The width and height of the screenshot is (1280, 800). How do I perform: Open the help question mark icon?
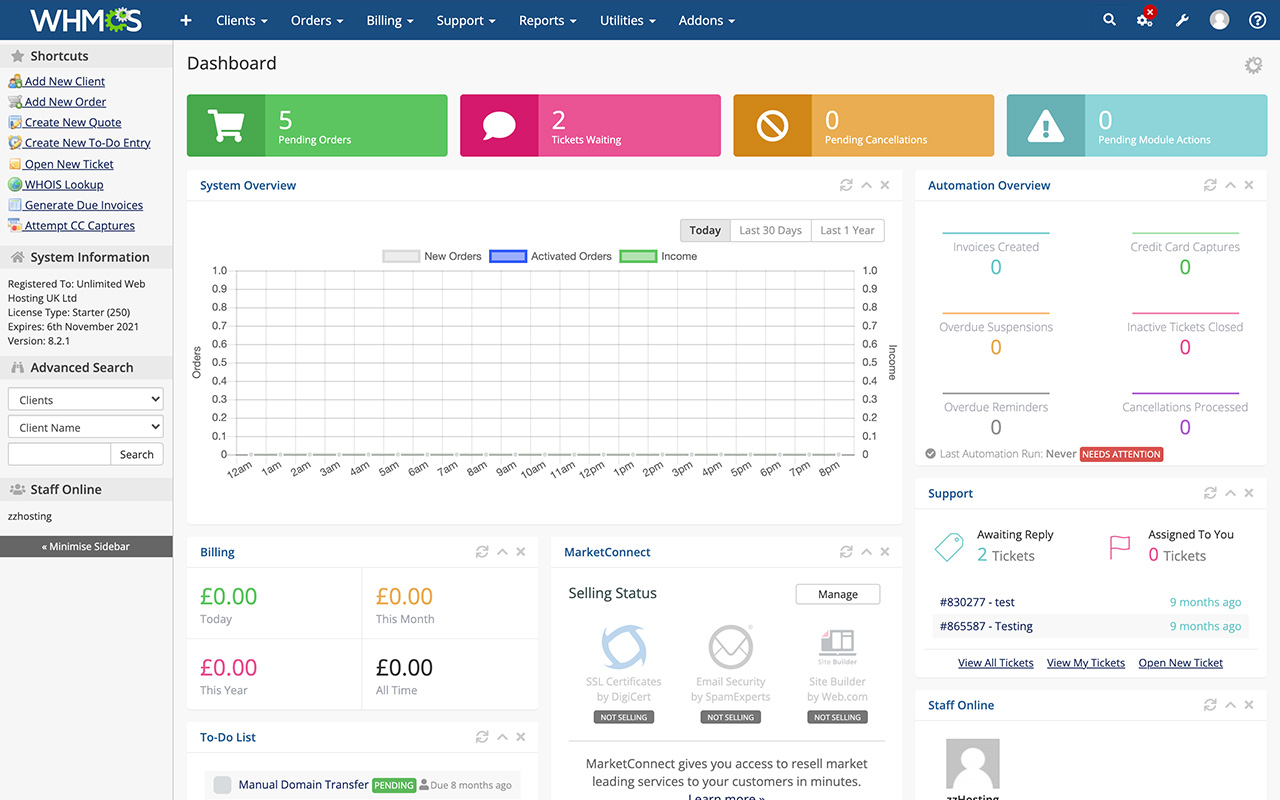coord(1258,20)
